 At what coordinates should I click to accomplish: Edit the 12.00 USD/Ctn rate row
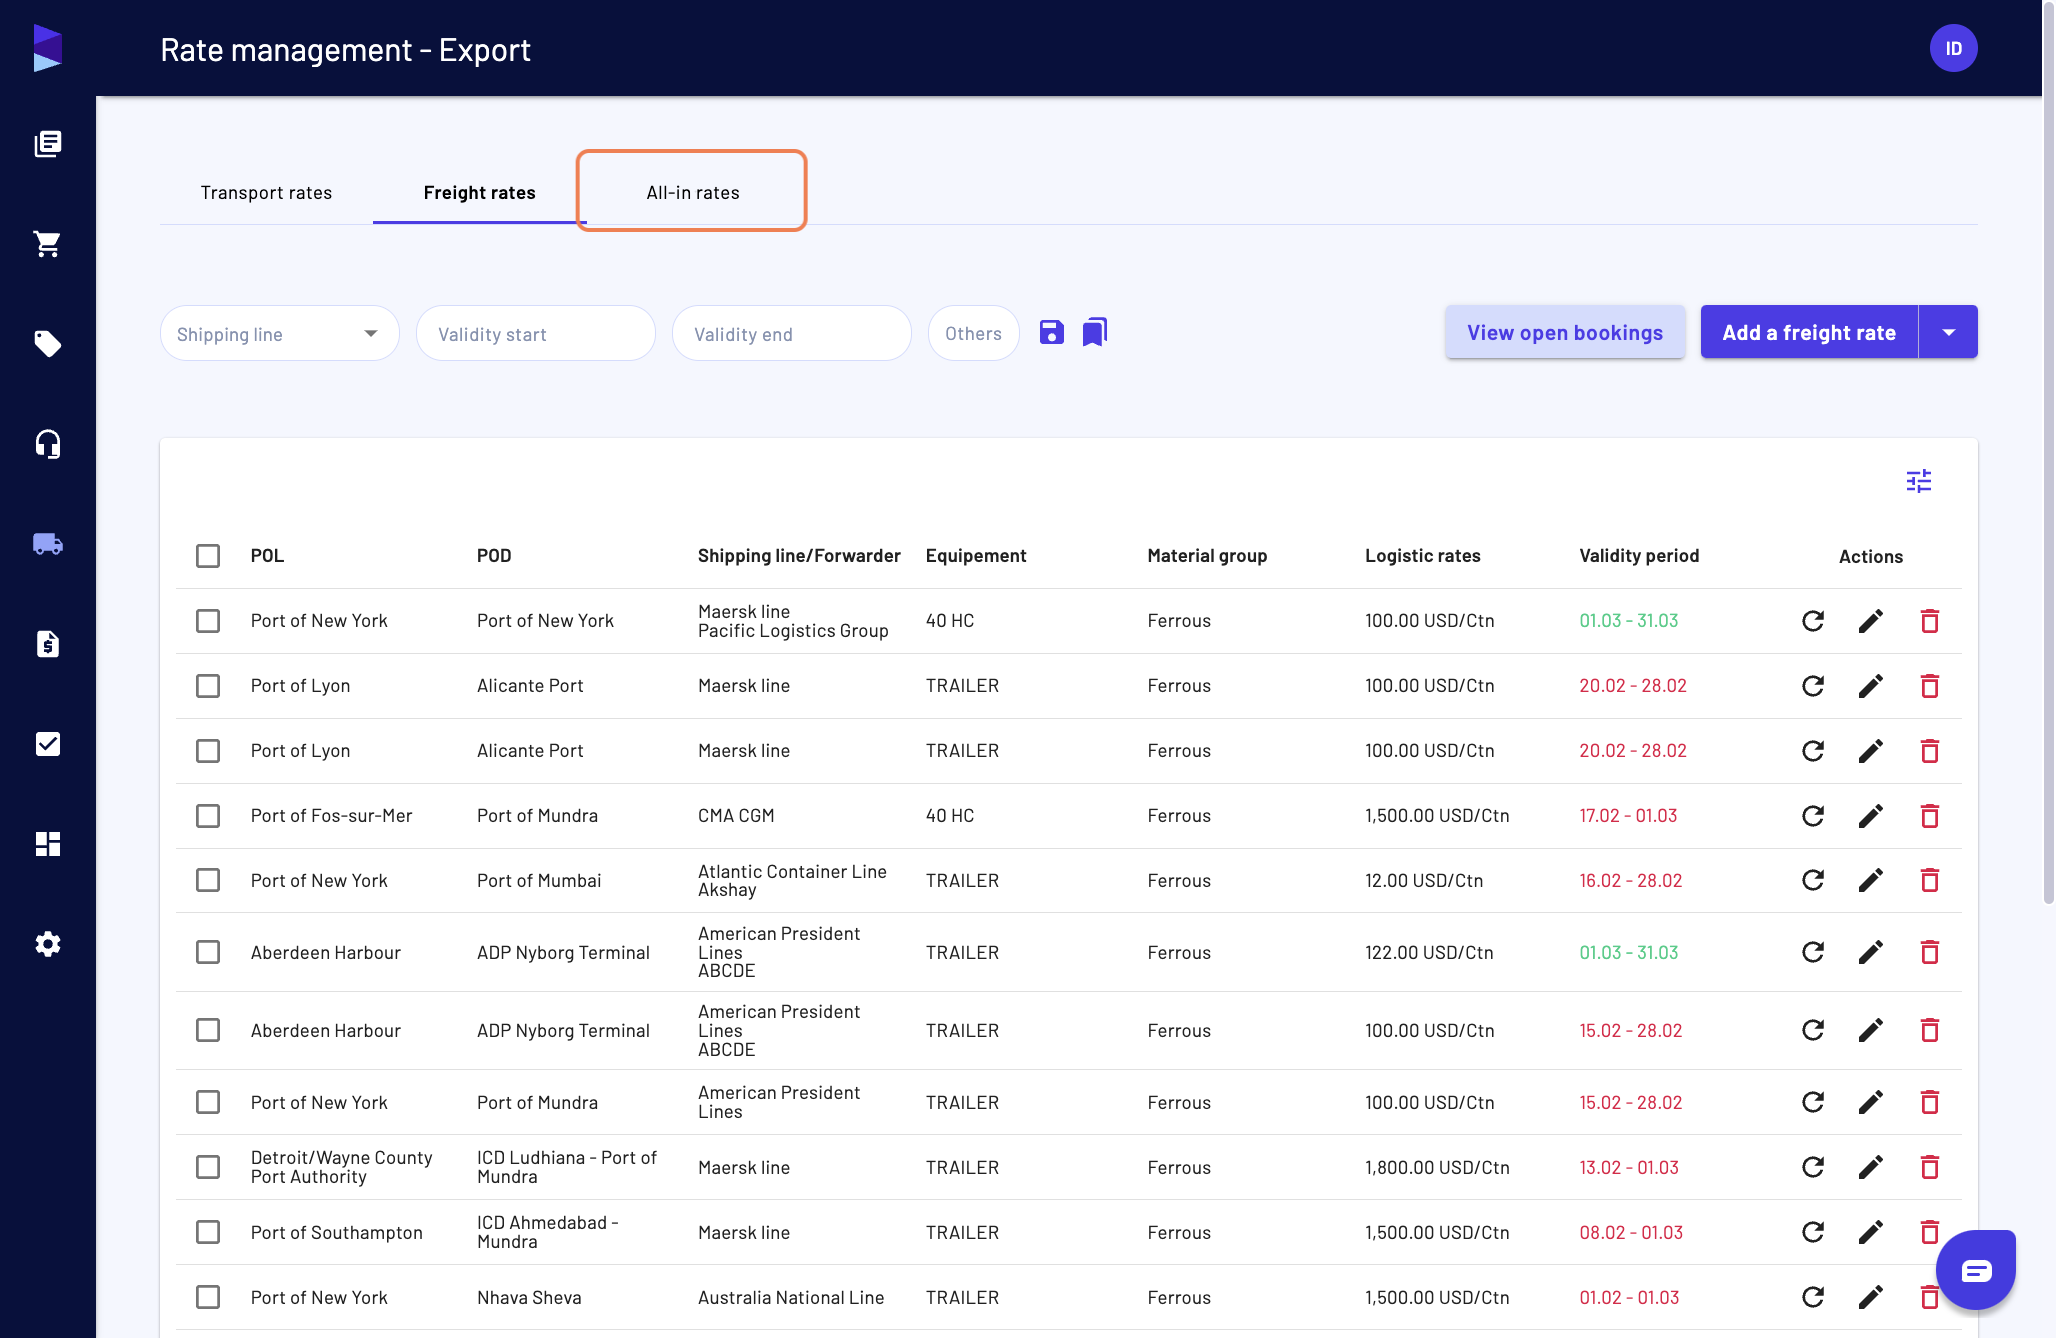click(x=1871, y=880)
